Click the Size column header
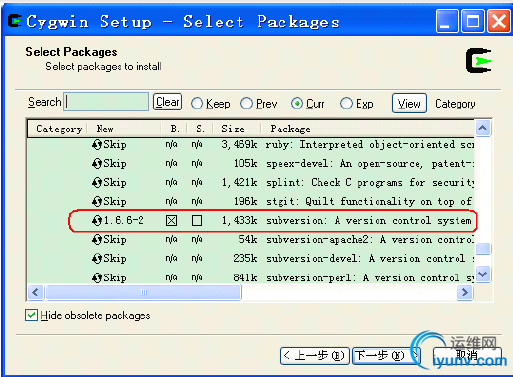The width and height of the screenshot is (513, 377). (x=237, y=129)
